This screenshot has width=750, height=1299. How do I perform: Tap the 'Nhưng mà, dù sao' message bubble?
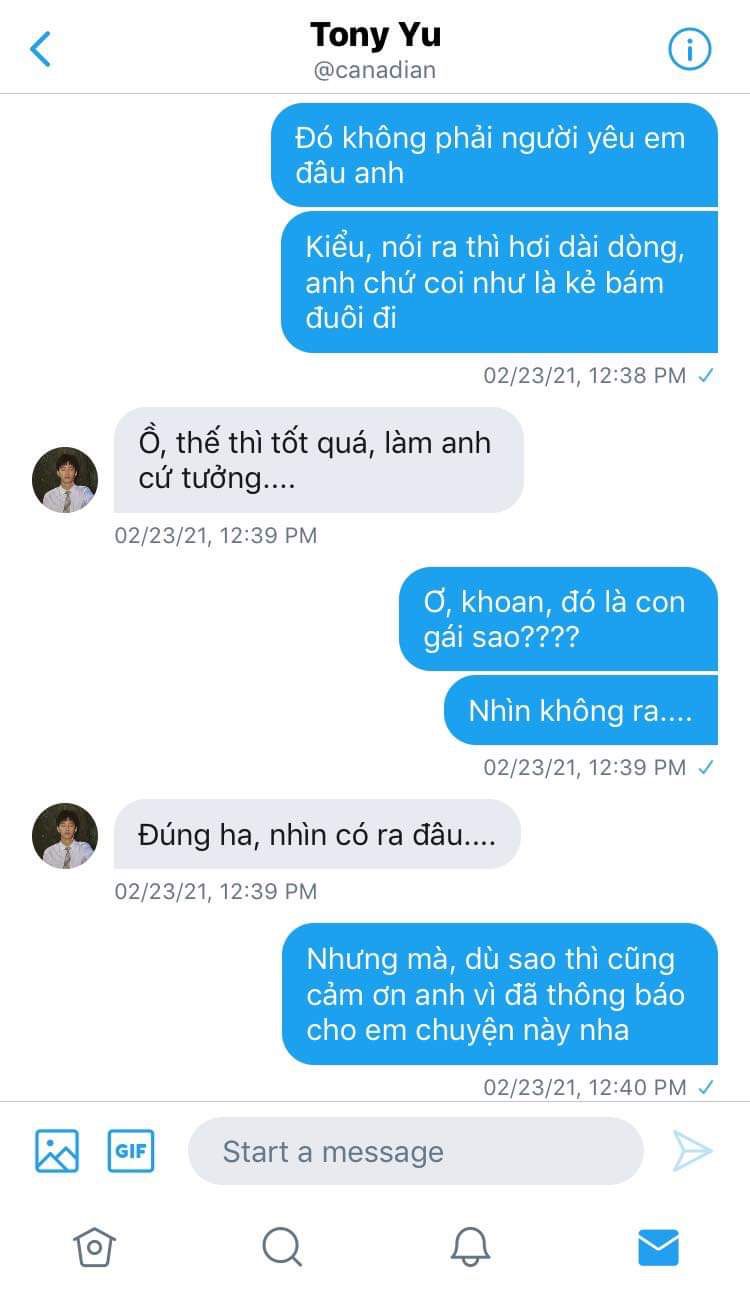pyautogui.click(x=500, y=994)
